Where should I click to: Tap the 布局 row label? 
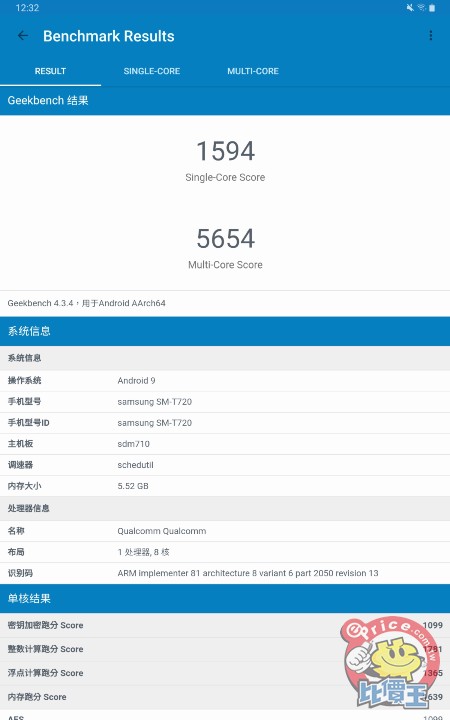point(16,552)
